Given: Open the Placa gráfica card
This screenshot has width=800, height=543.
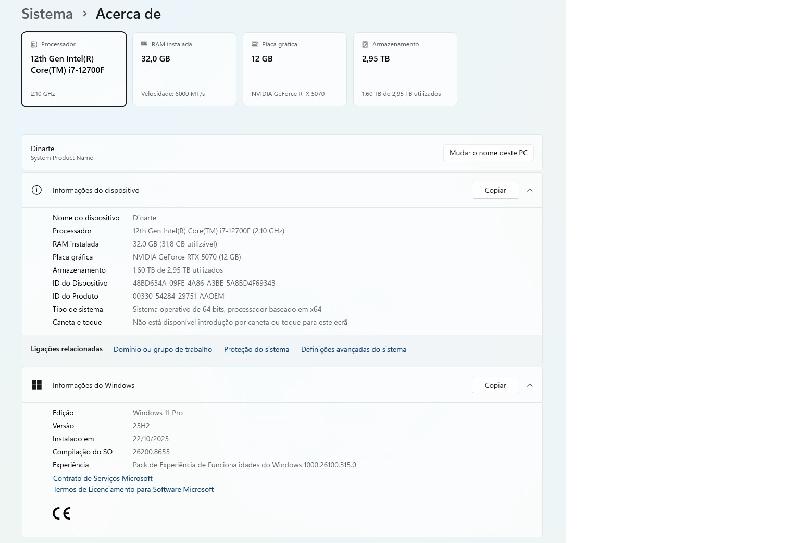Looking at the screenshot, I should (294, 69).
